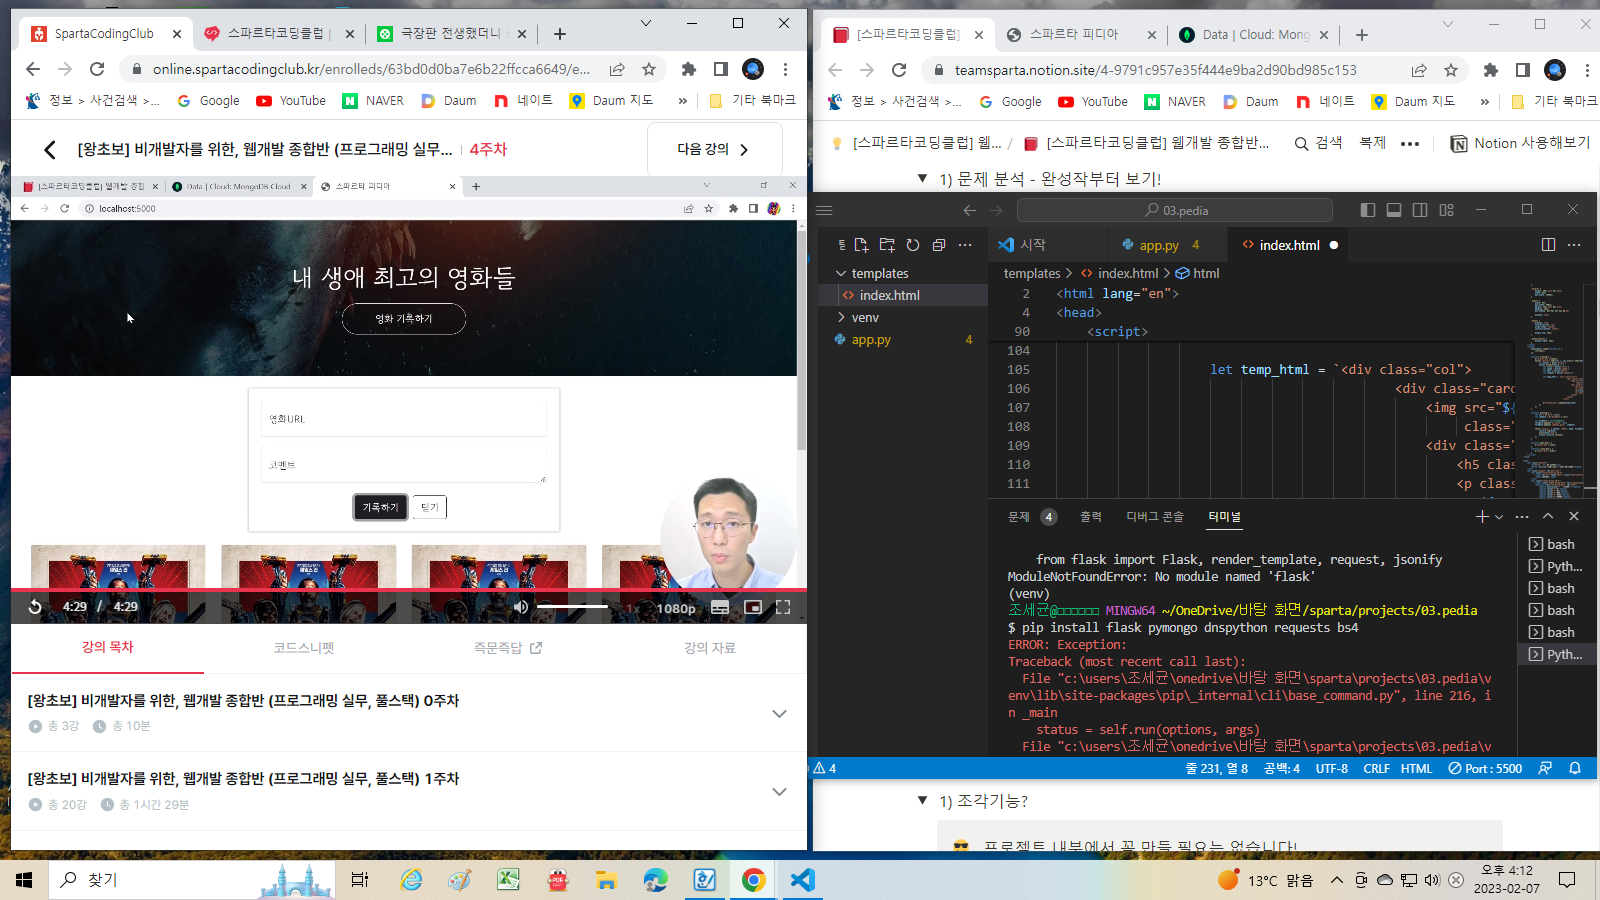Mute the lecture video volume
The height and width of the screenshot is (900, 1600).
(520, 607)
